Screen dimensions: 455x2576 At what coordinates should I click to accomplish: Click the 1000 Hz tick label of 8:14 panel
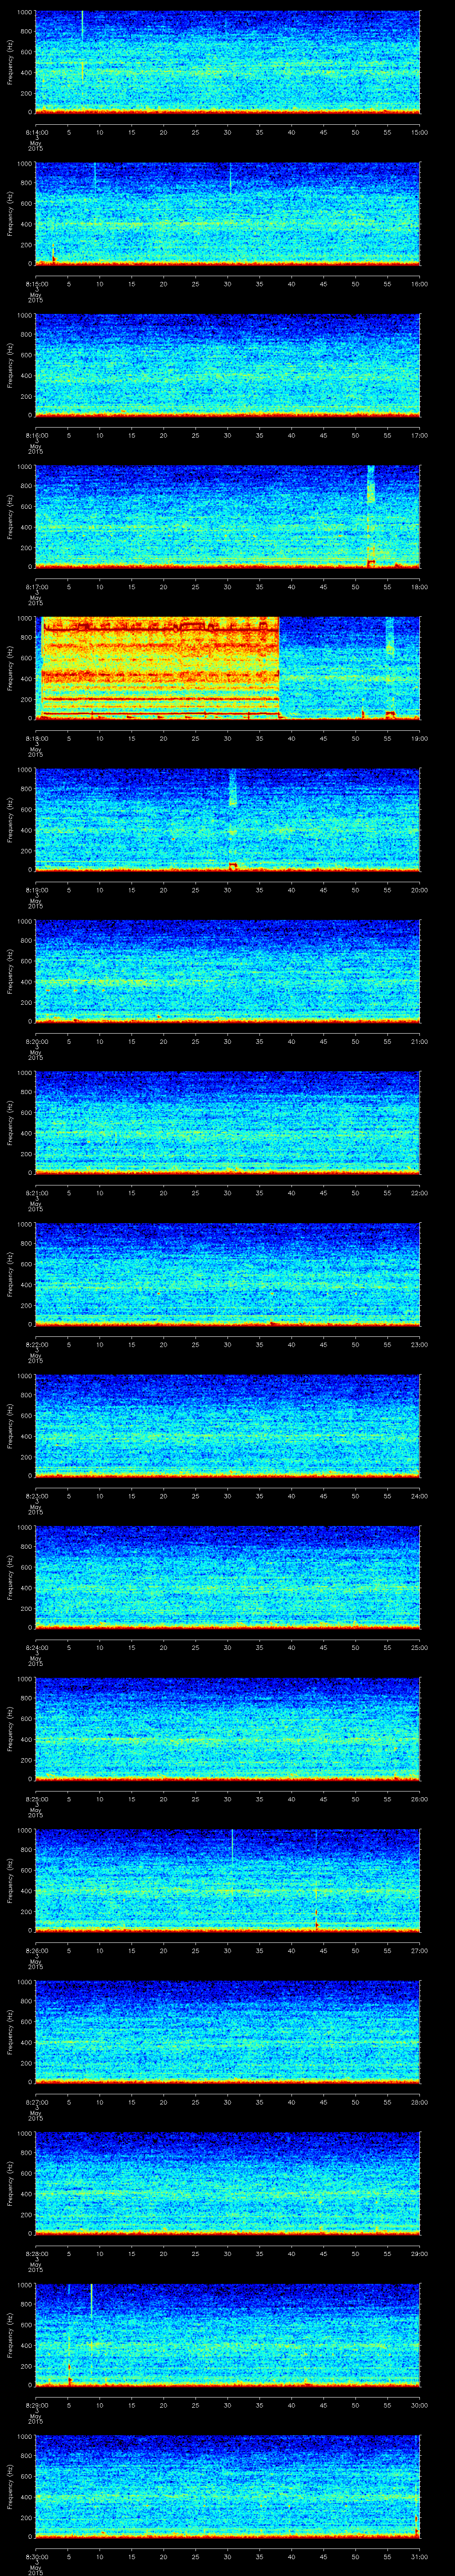point(24,12)
